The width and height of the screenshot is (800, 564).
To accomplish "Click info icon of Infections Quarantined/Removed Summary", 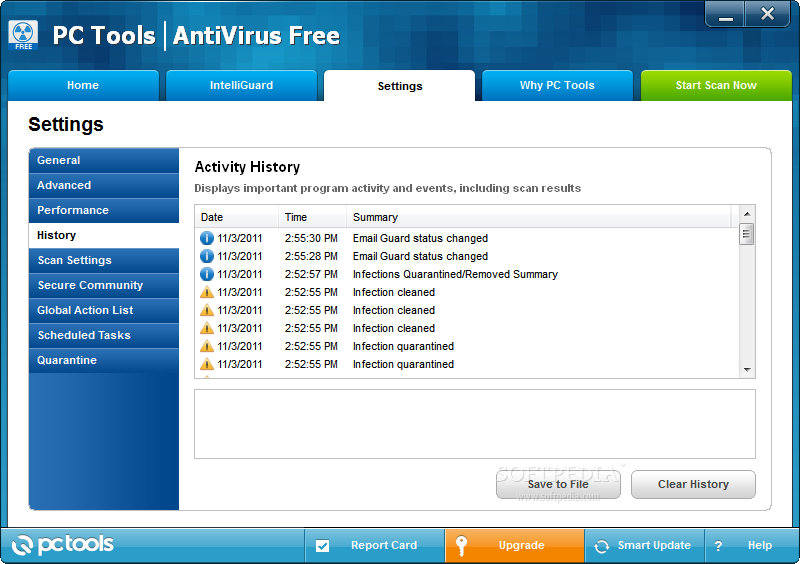I will click(x=207, y=274).
